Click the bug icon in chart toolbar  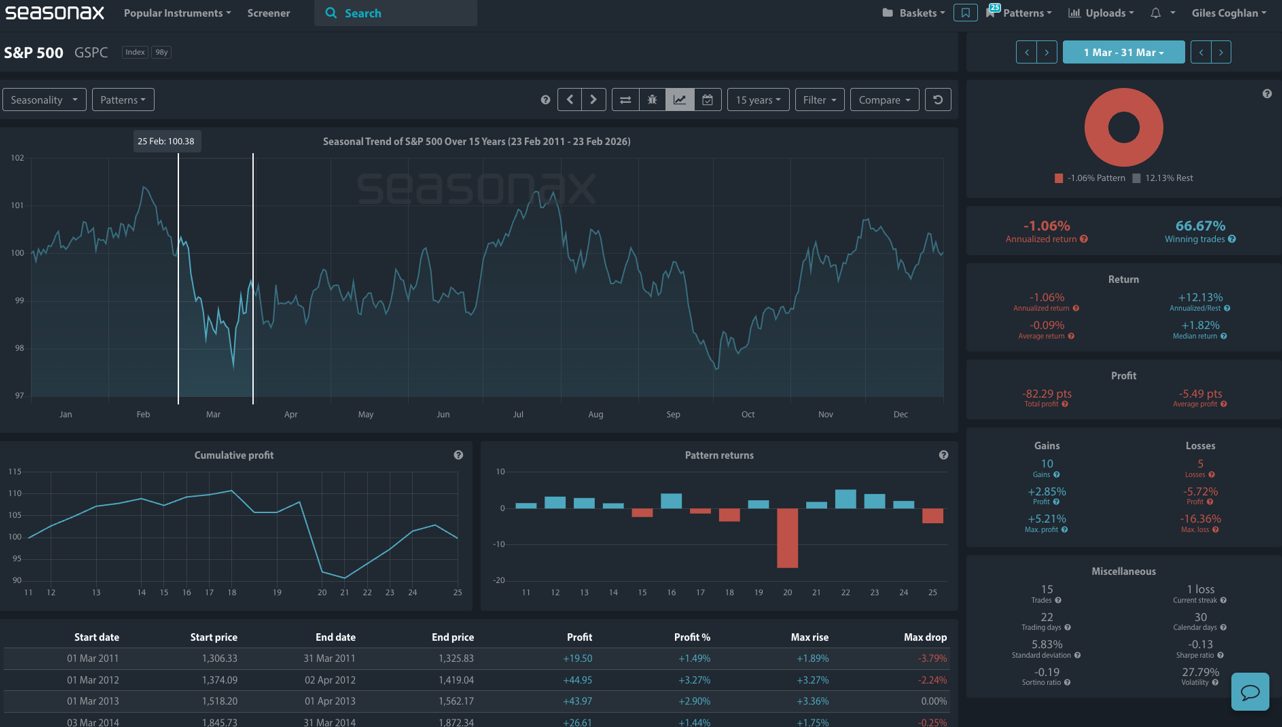[x=652, y=100]
